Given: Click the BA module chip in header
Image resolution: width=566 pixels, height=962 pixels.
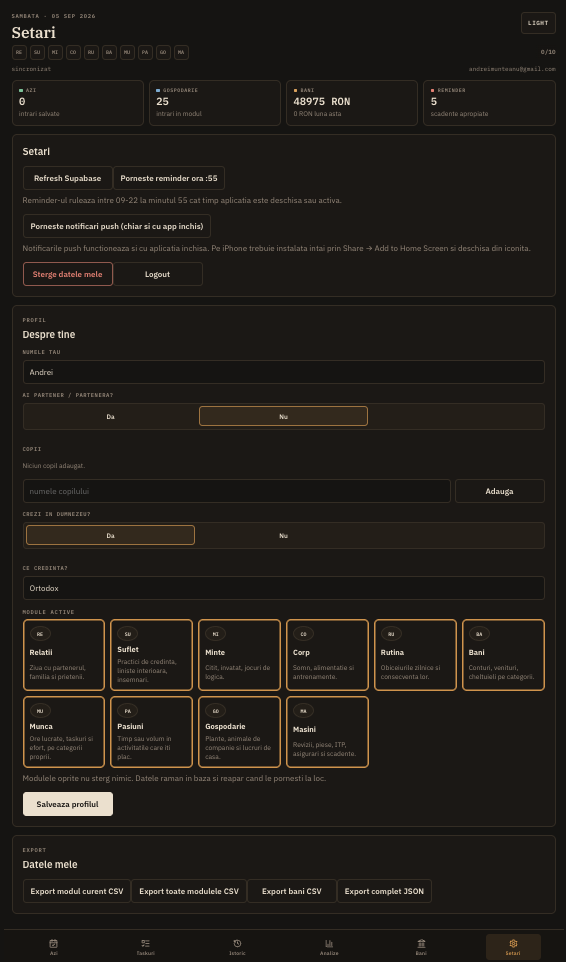Looking at the screenshot, I should tap(109, 53).
